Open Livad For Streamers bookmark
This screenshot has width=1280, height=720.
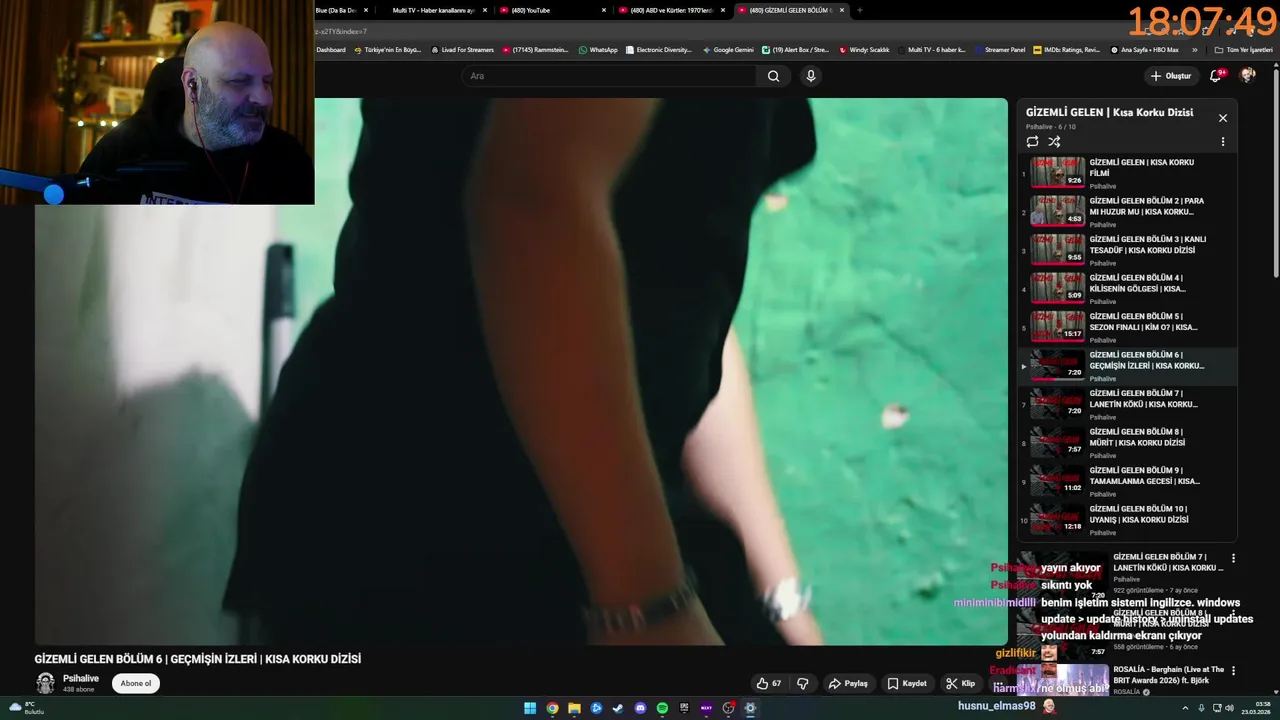(462, 49)
